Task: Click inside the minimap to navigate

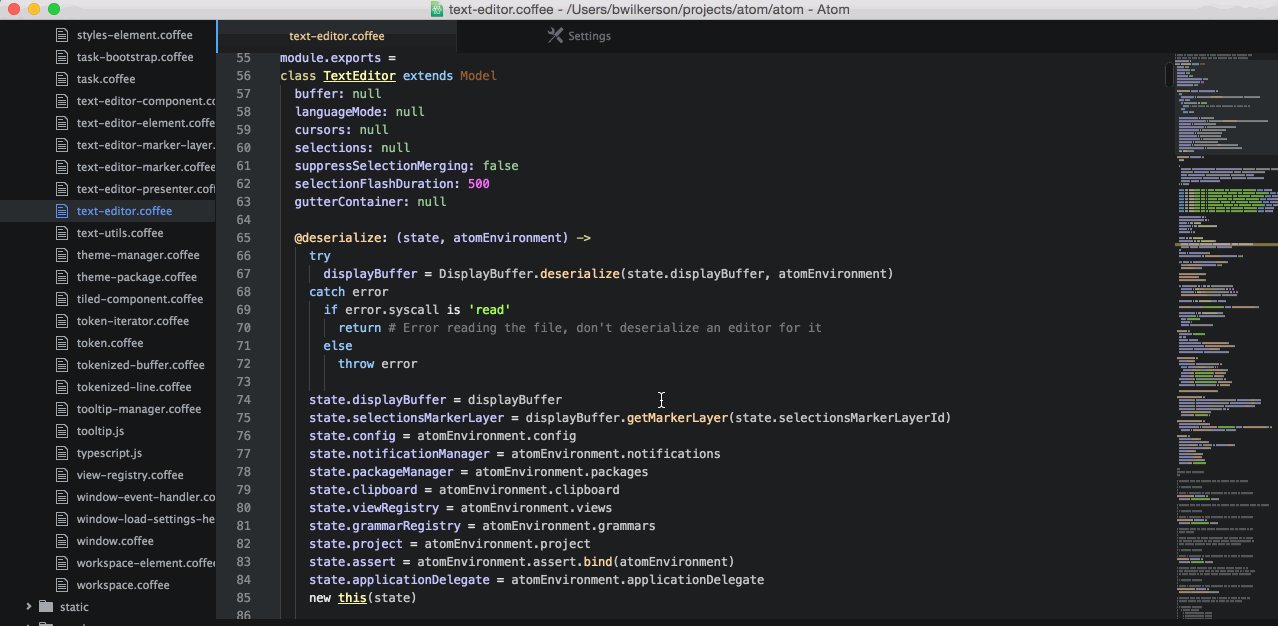Action: [x=1220, y=300]
